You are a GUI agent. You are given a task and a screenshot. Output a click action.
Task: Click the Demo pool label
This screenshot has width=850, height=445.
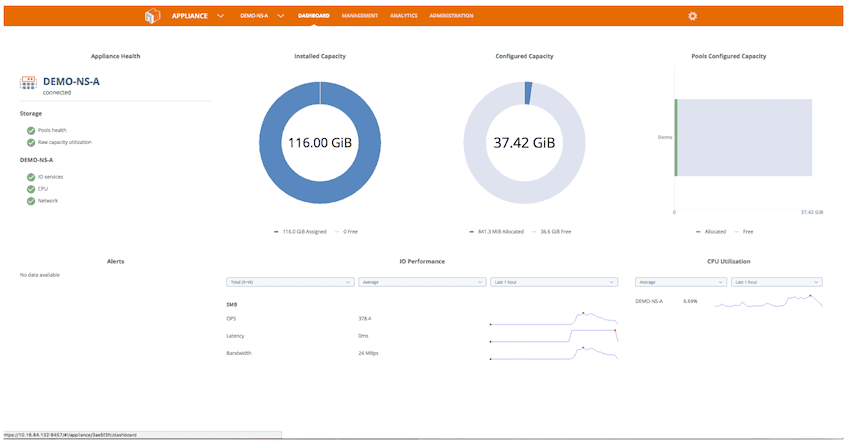coord(664,137)
